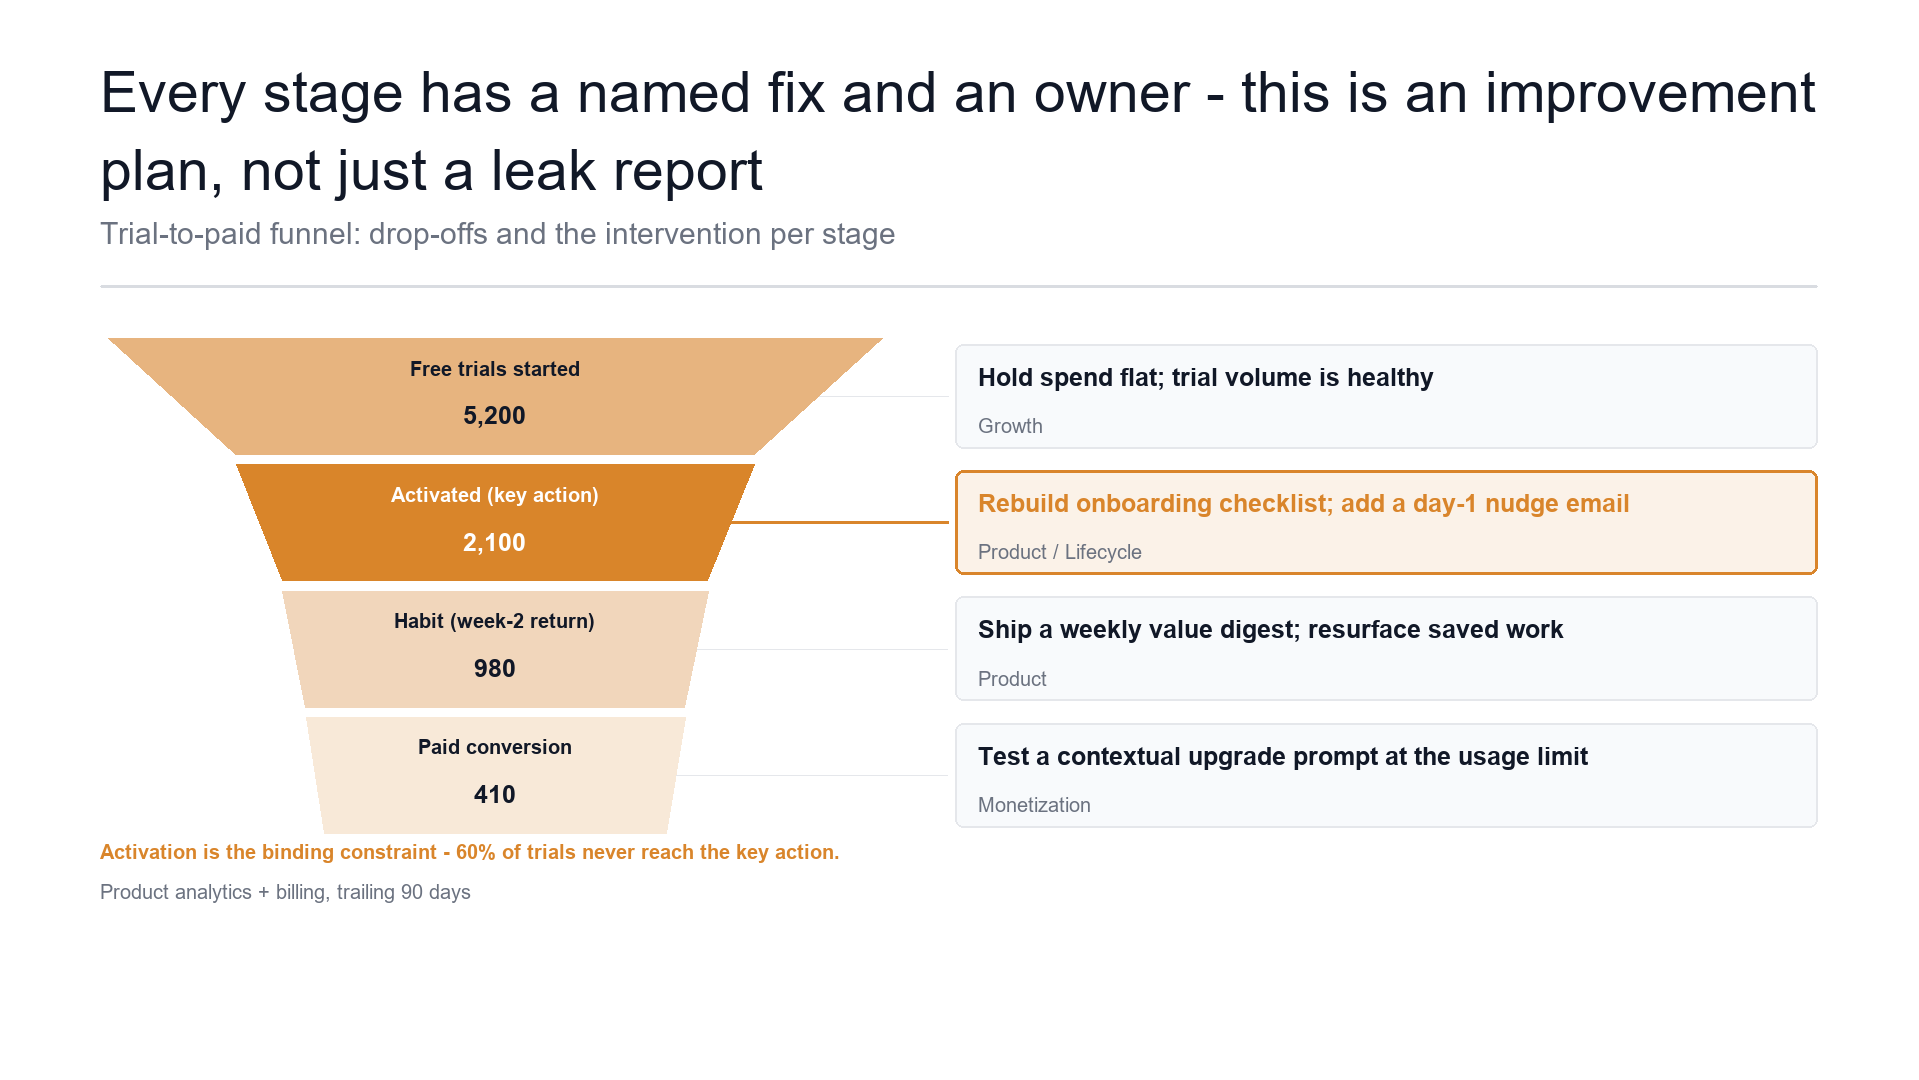1919x1080 pixels.
Task: Click the 2,100 activated count
Action: pos(494,543)
